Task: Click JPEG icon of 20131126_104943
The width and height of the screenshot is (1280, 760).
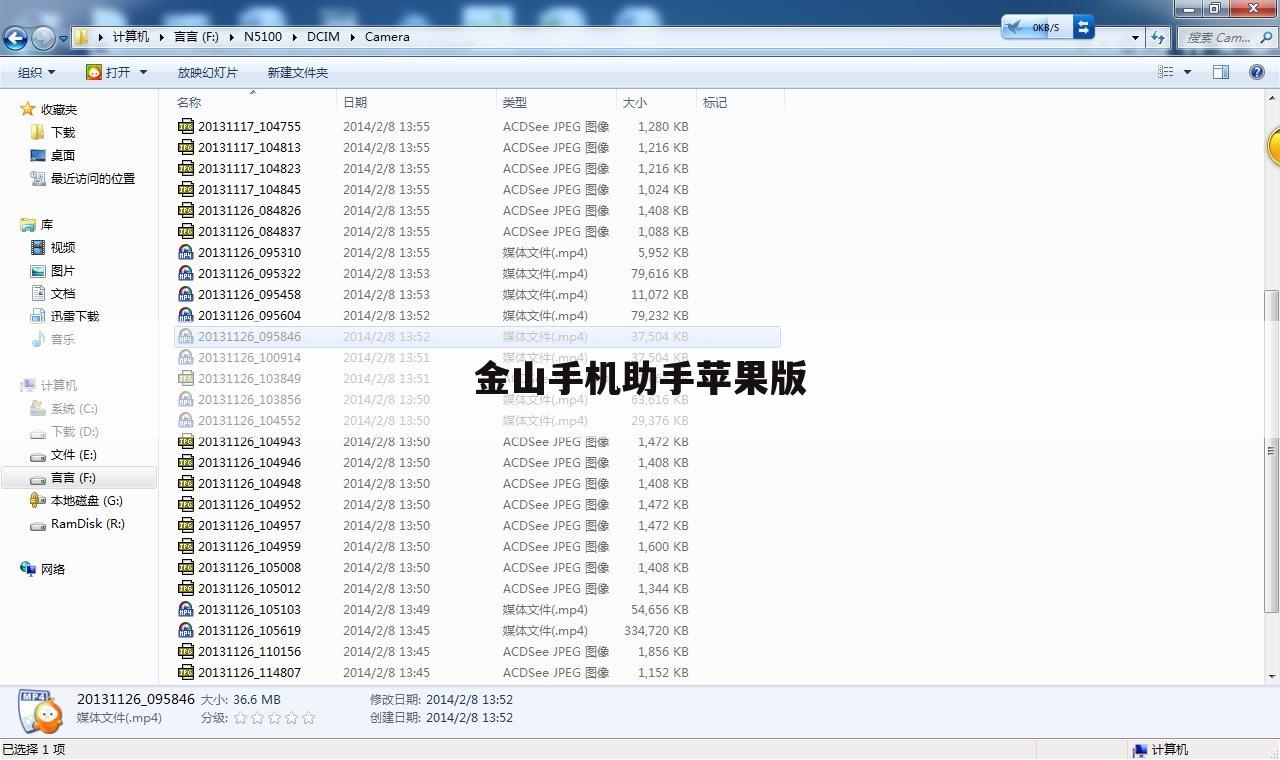Action: 185,441
